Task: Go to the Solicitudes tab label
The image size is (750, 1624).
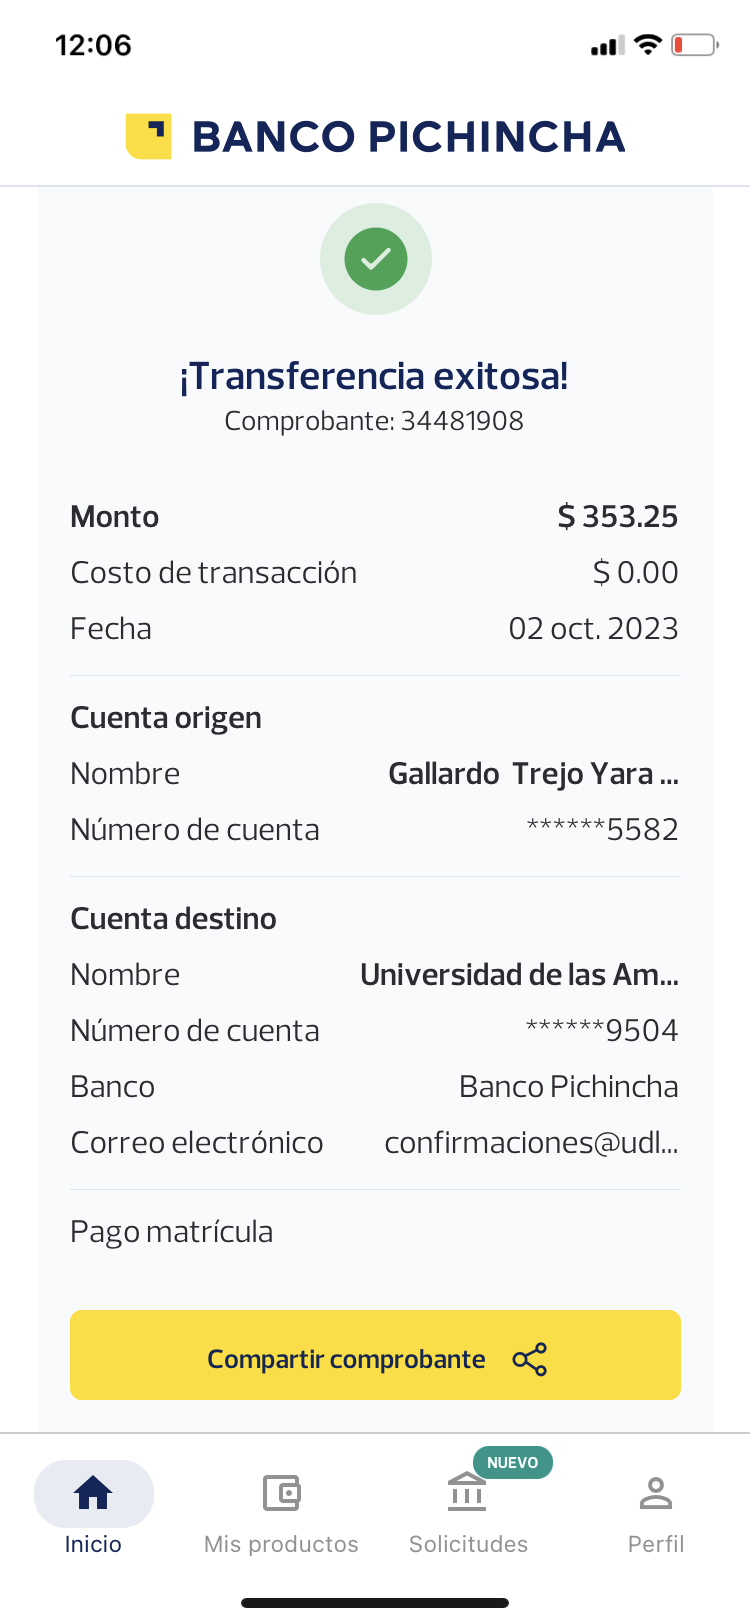Action: click(468, 1544)
